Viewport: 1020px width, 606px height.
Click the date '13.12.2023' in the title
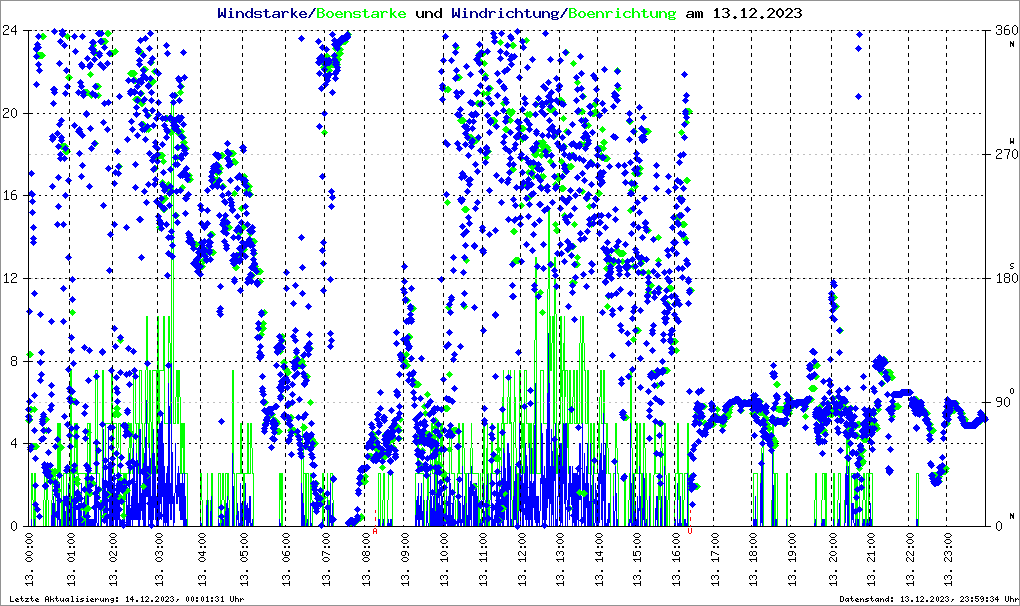(757, 13)
